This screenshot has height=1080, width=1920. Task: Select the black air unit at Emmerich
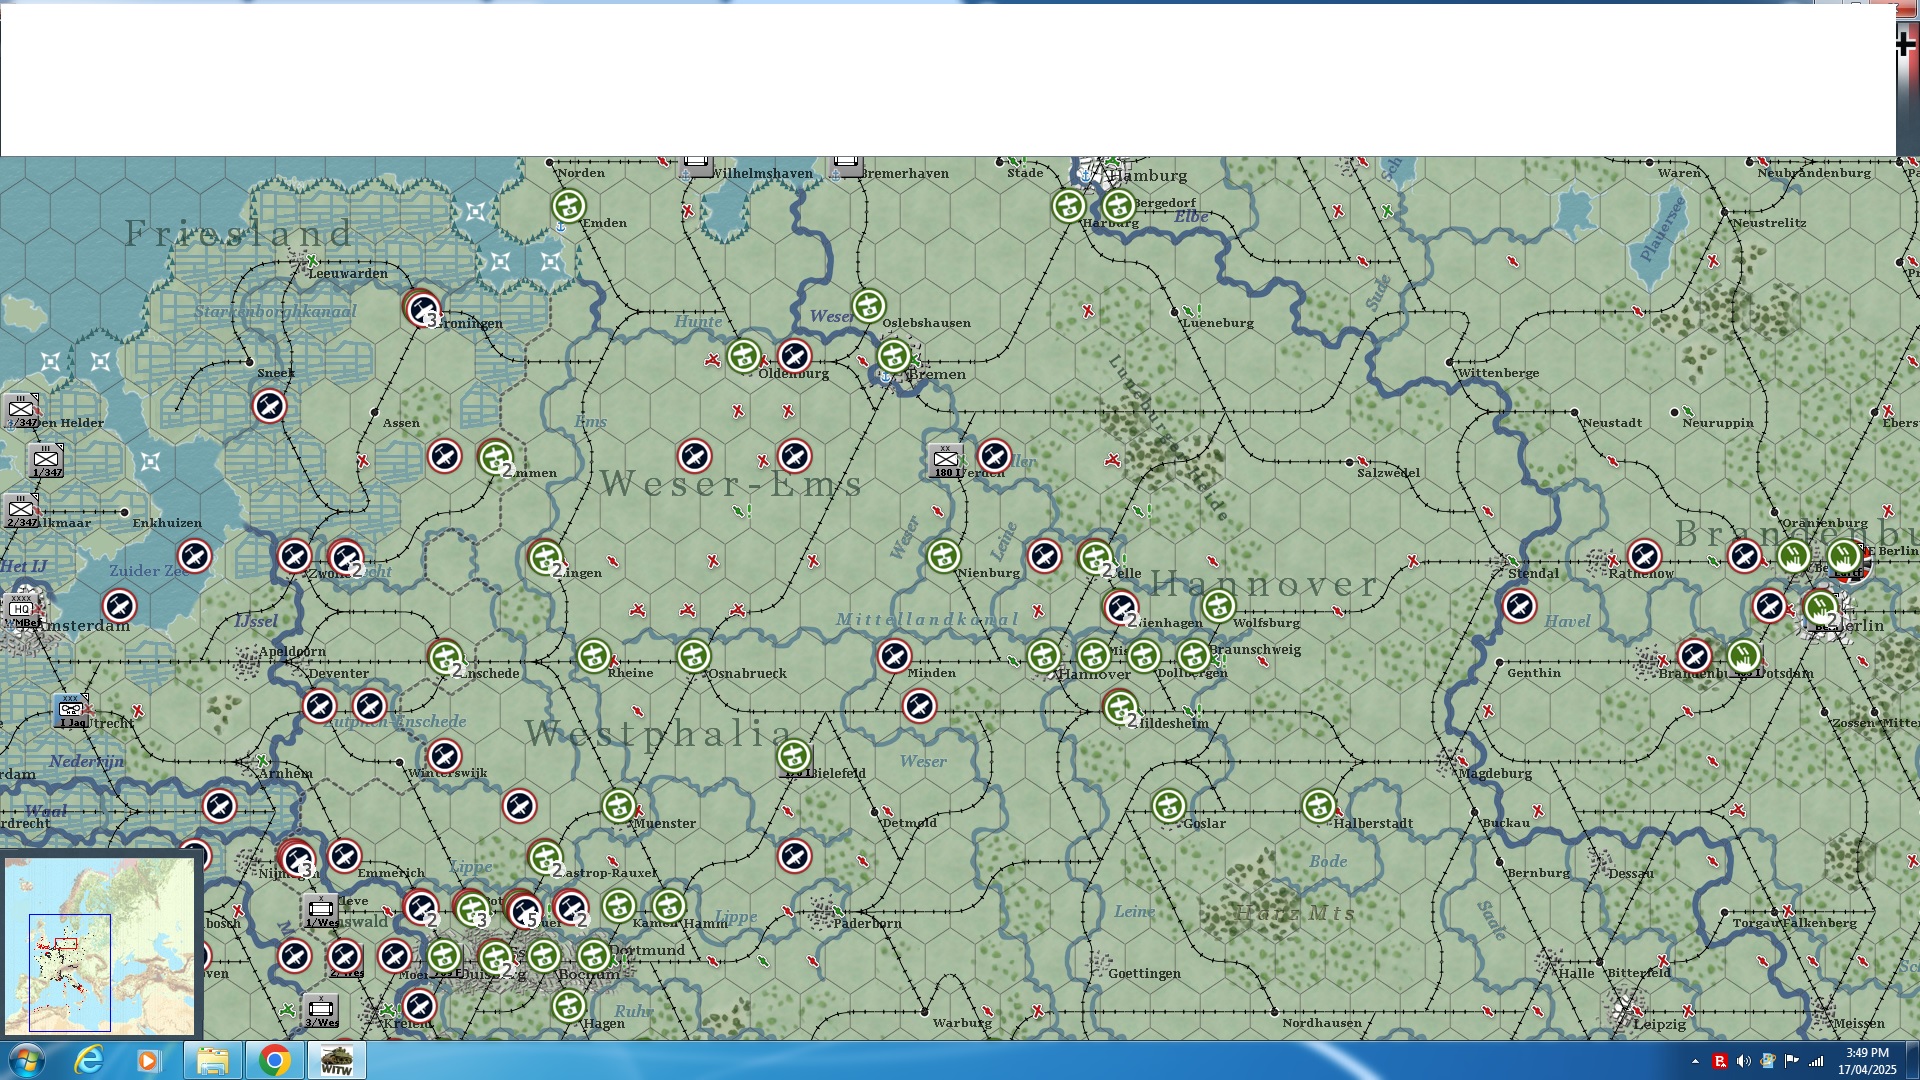click(x=344, y=856)
